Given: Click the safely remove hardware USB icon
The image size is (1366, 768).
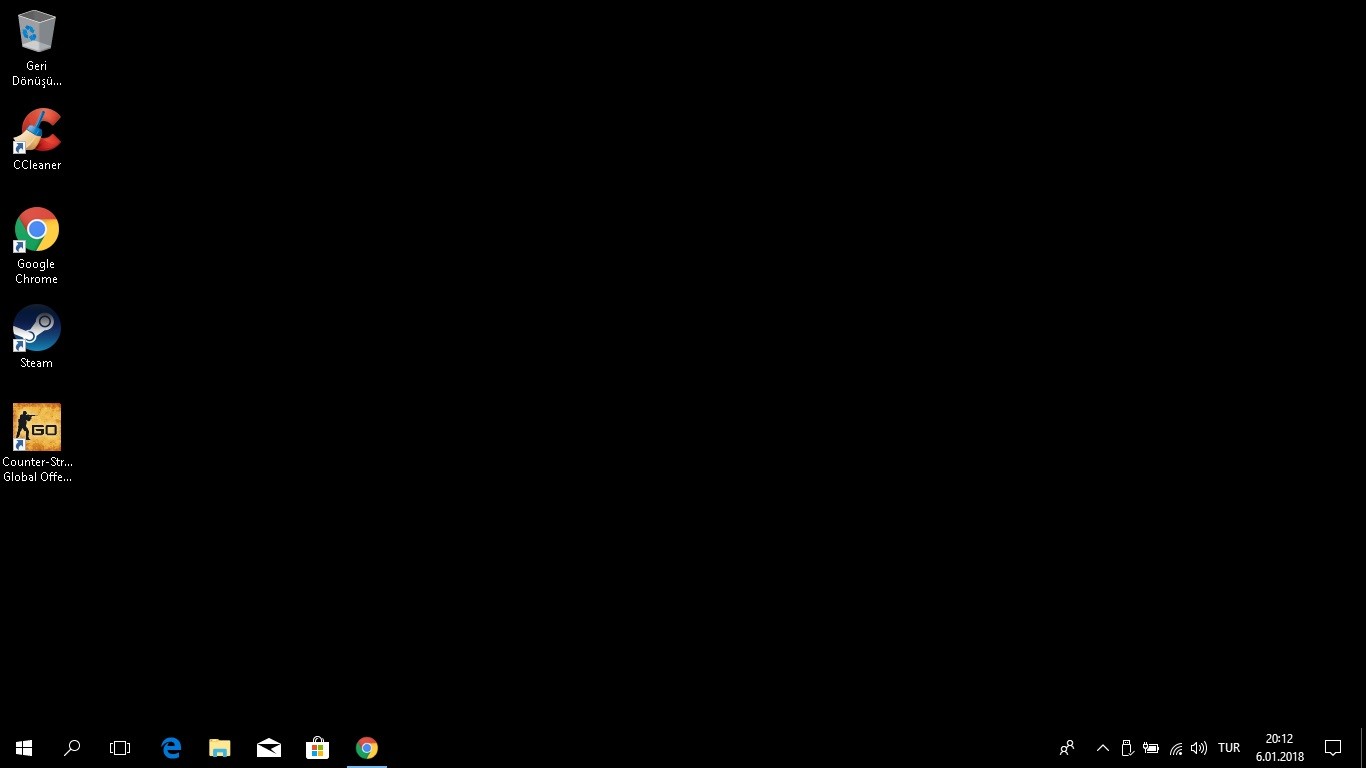Looking at the screenshot, I should 1127,748.
